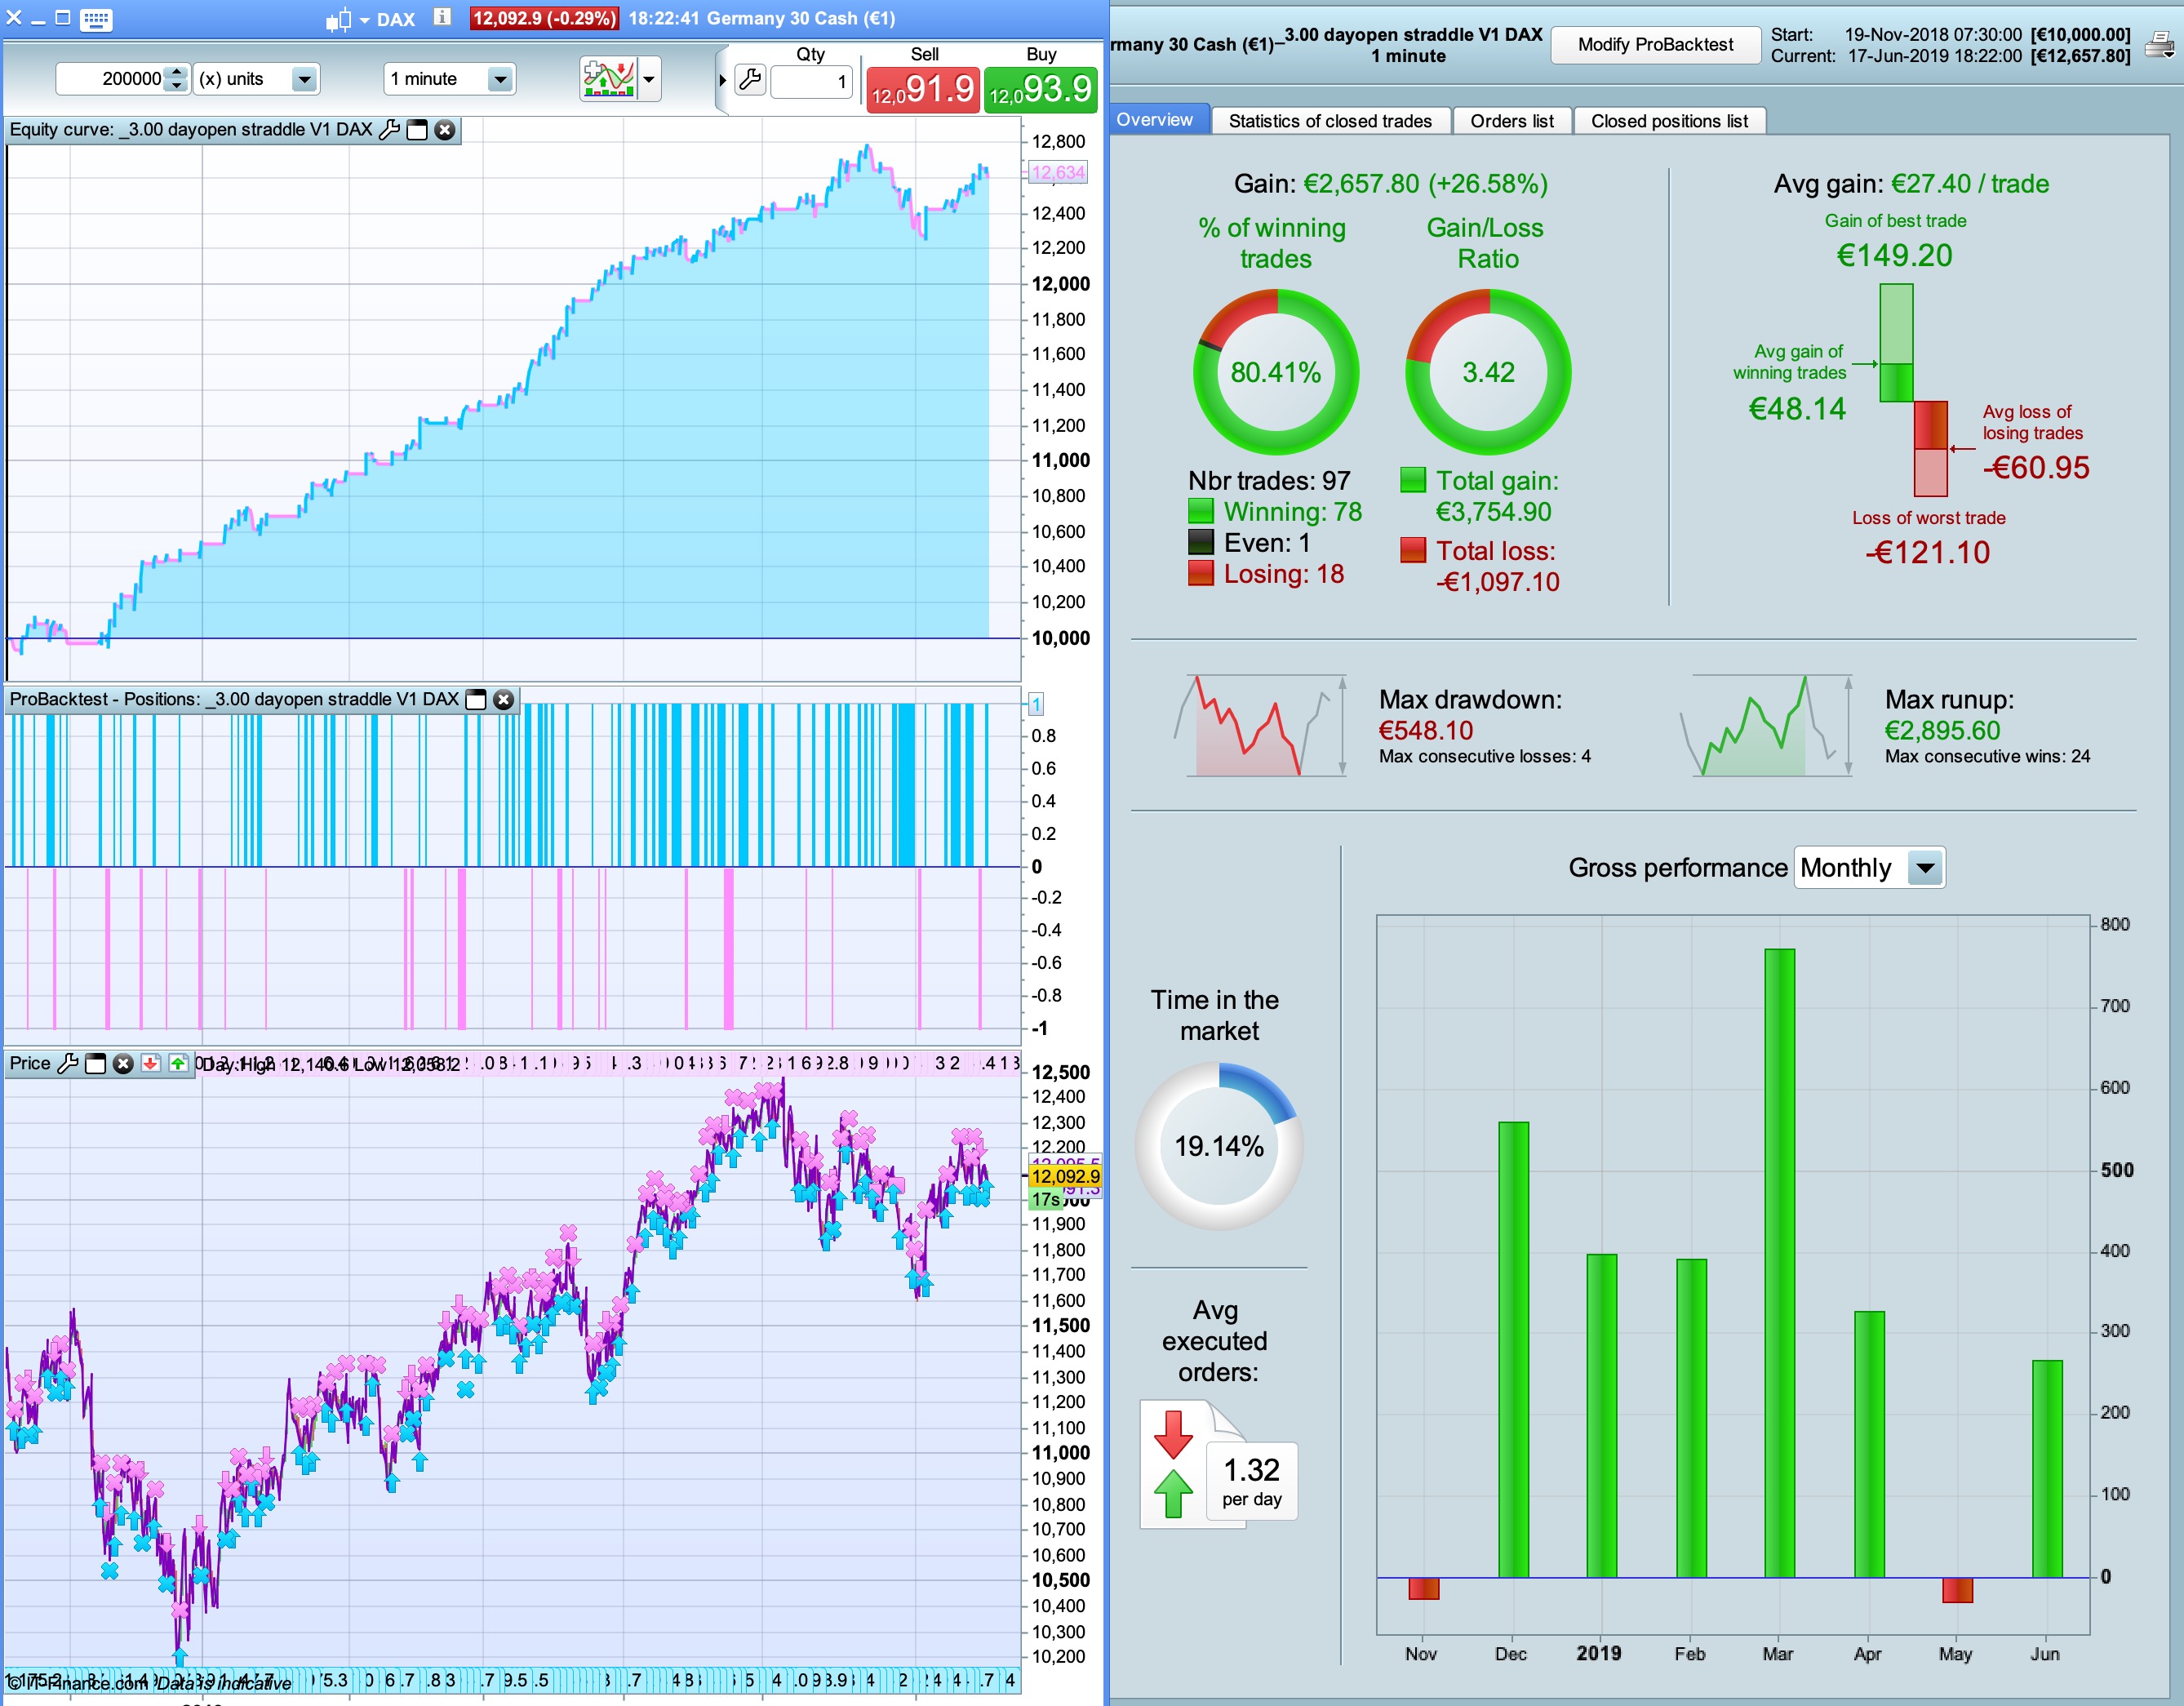The image size is (2184, 1706).
Task: Click the green up-arrow buy orders icon on Price panel
Action: [178, 1063]
